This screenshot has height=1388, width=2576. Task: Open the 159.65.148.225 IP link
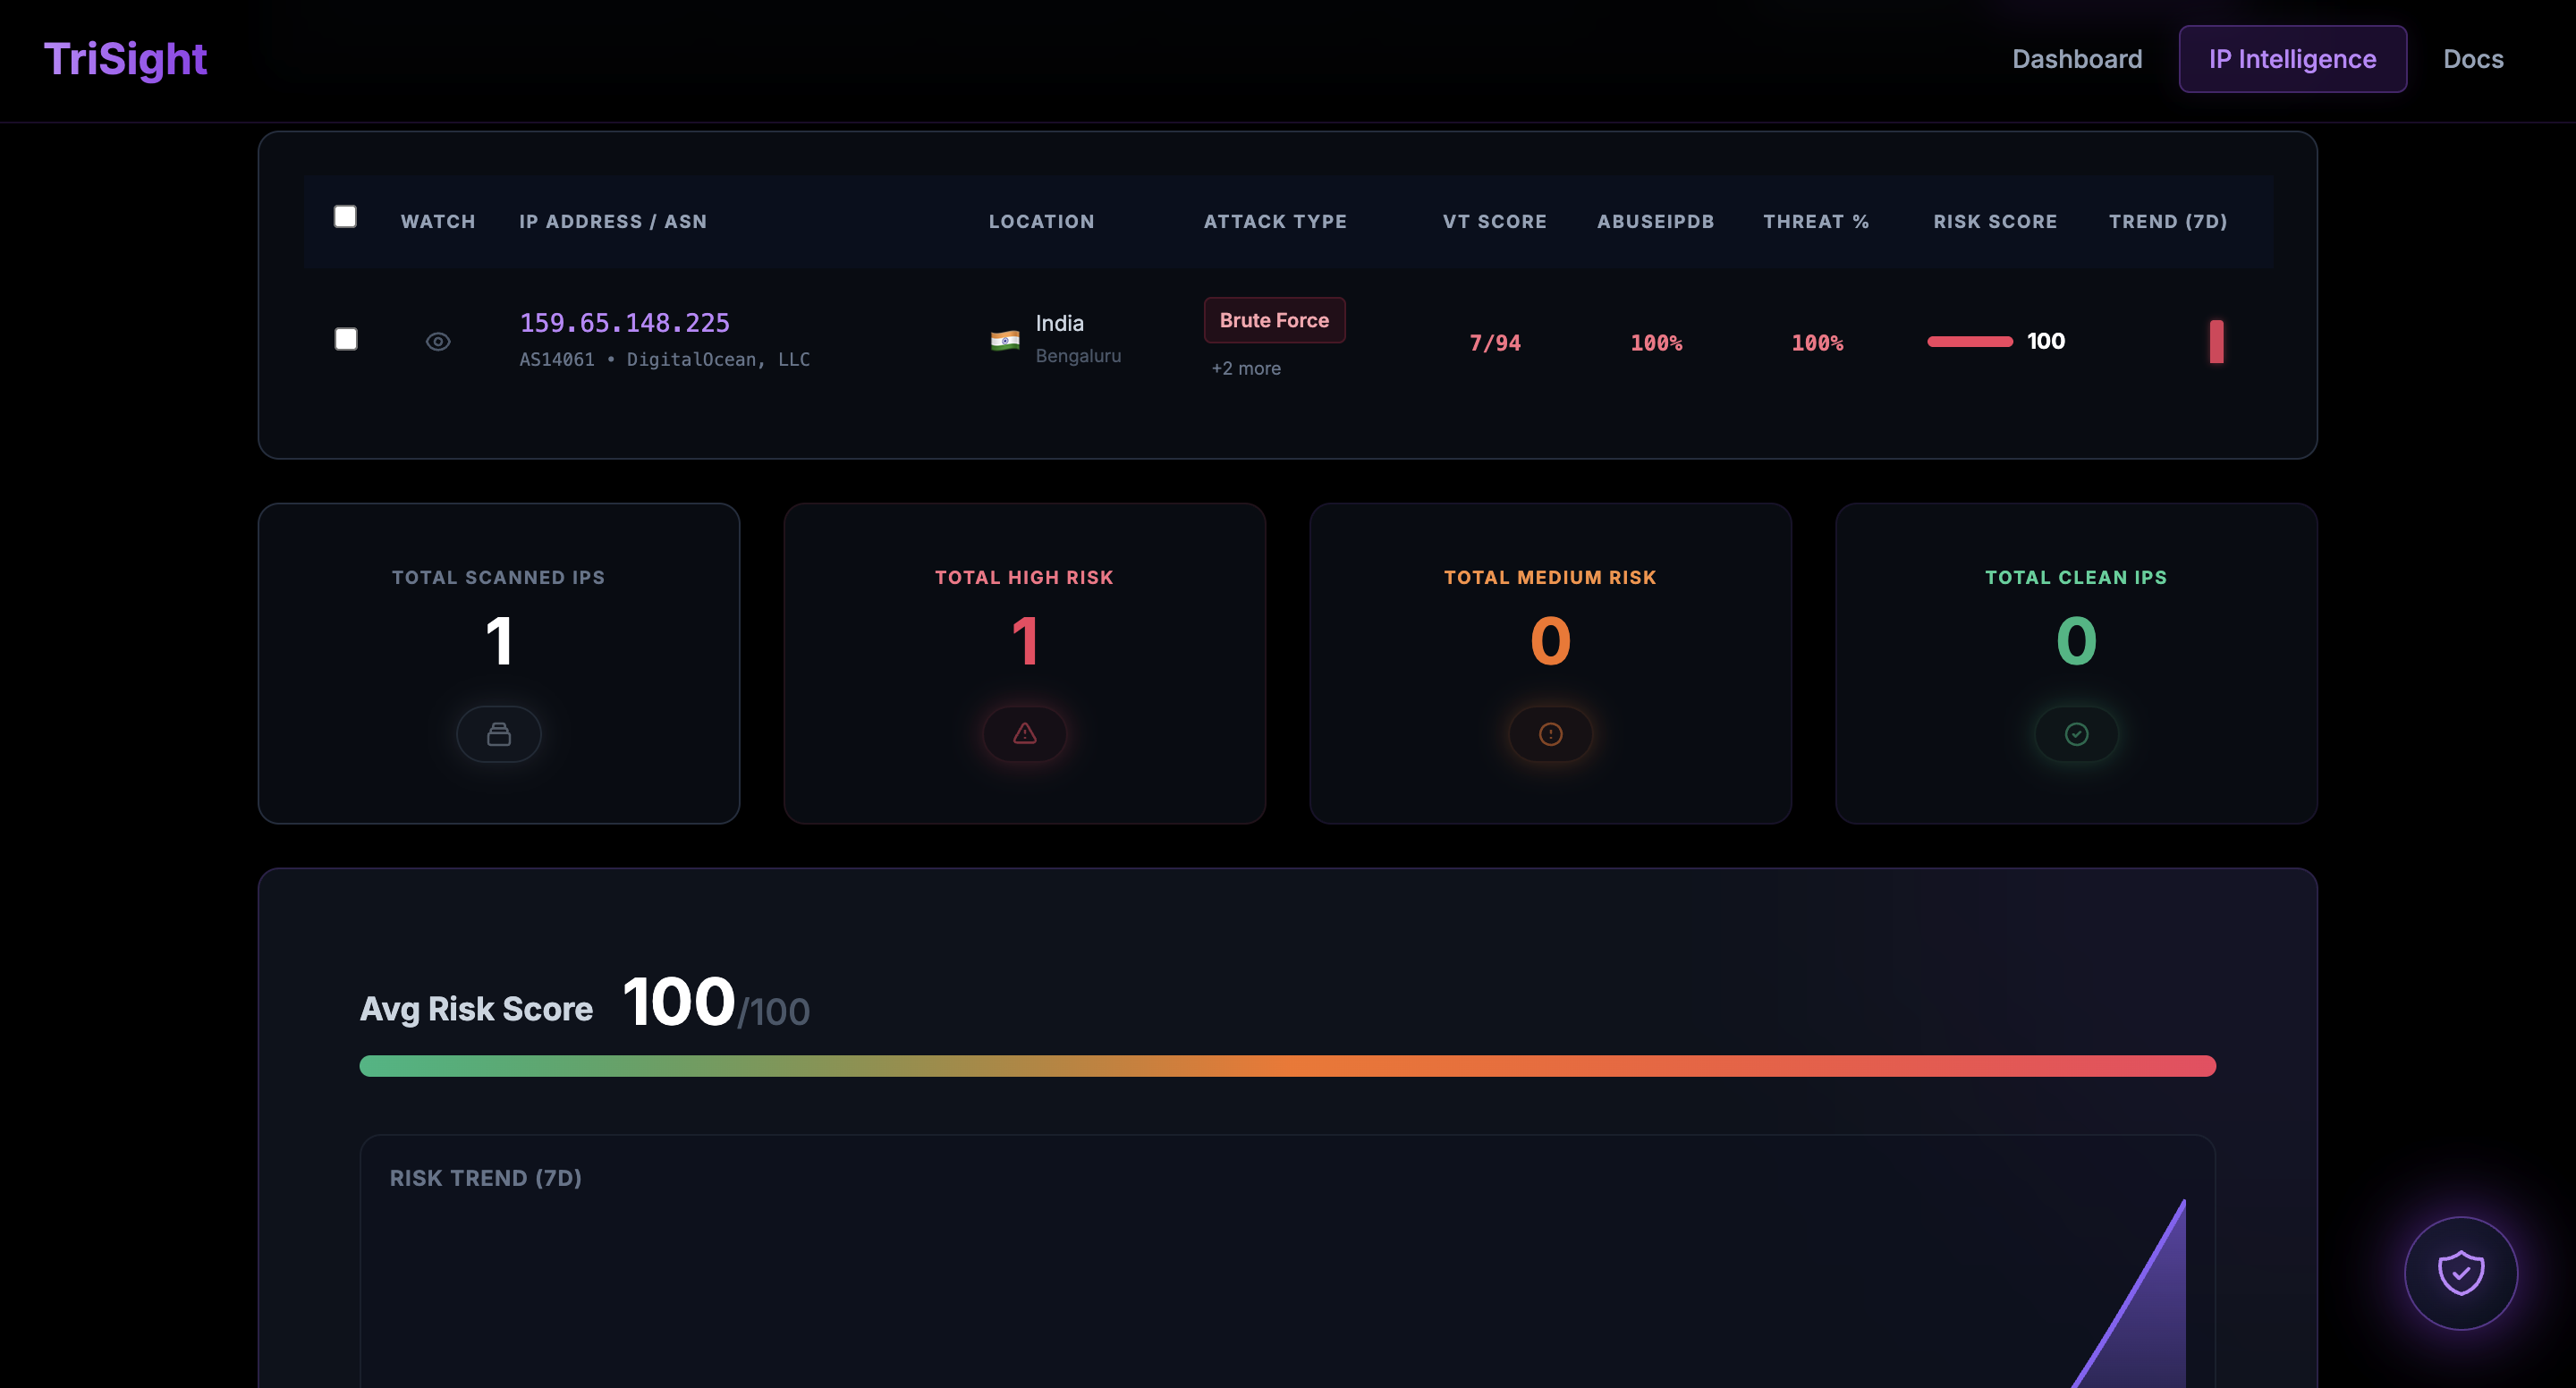coord(624,323)
